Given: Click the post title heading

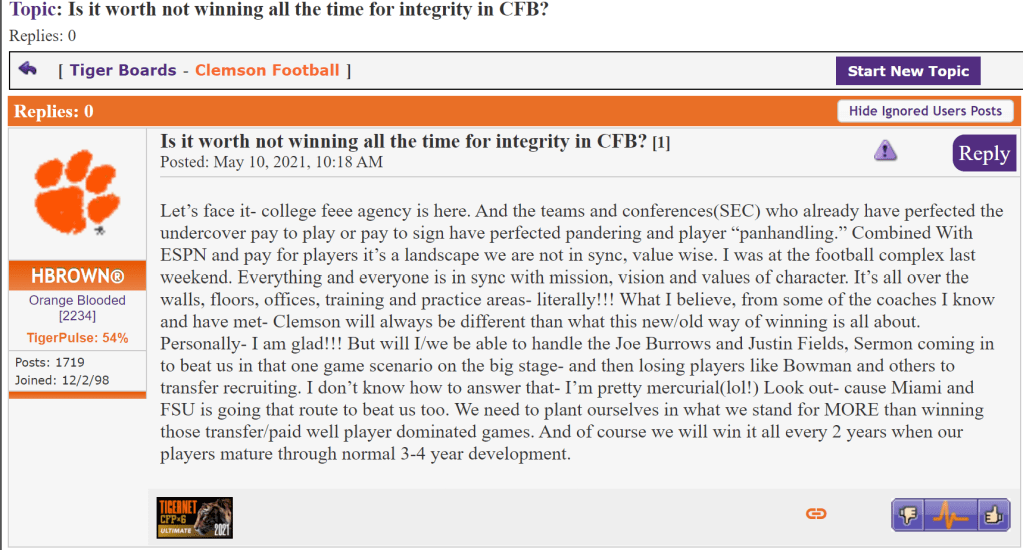Looking at the screenshot, I should point(404,141).
